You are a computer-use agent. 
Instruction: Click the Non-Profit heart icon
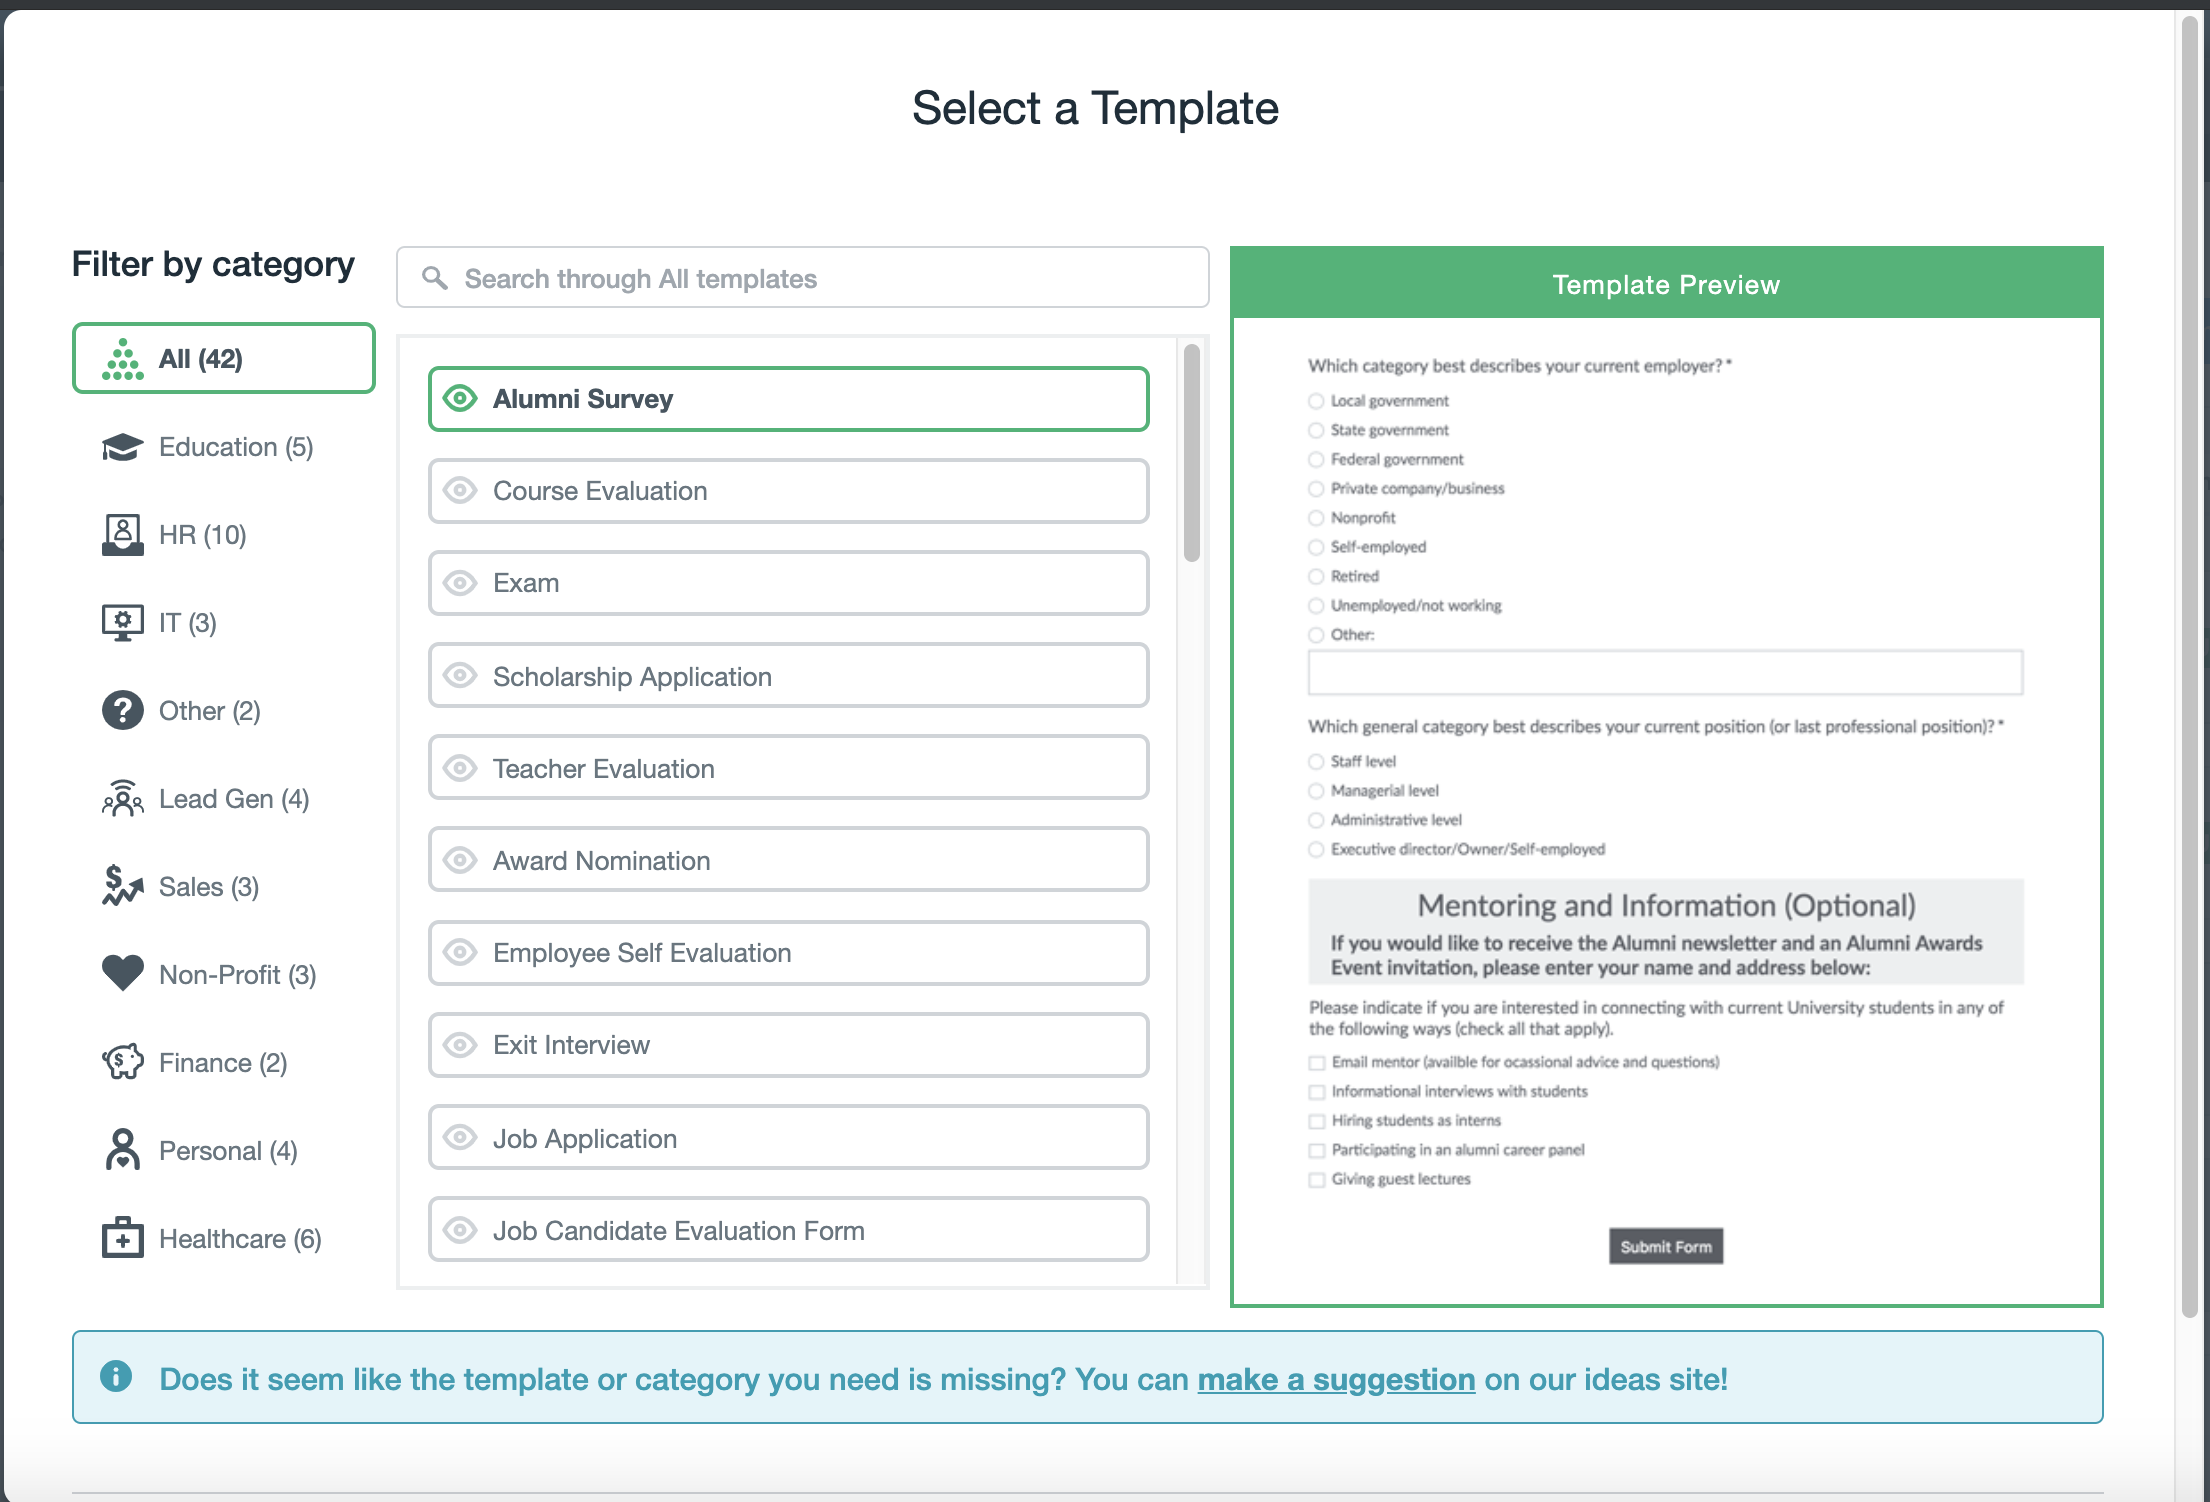[122, 973]
